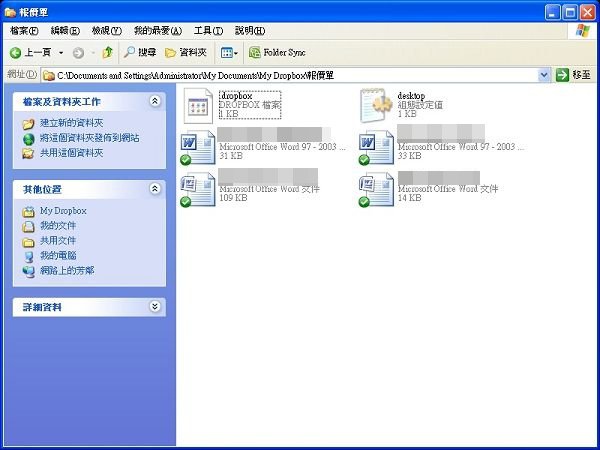Toggle the Folders (資料夾) pane button
Image resolution: width=600 pixels, height=450 pixels.
(x=185, y=52)
